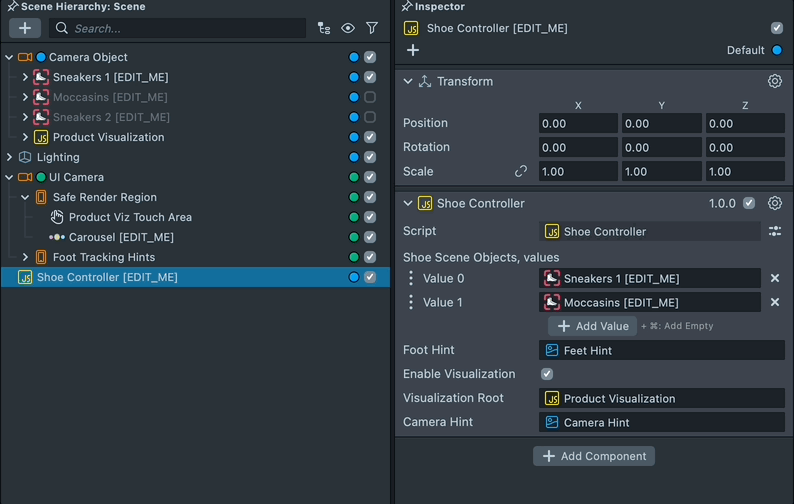Screen dimensions: 794x504
Task: Click the plus icon under inspector name
Action: point(413,50)
